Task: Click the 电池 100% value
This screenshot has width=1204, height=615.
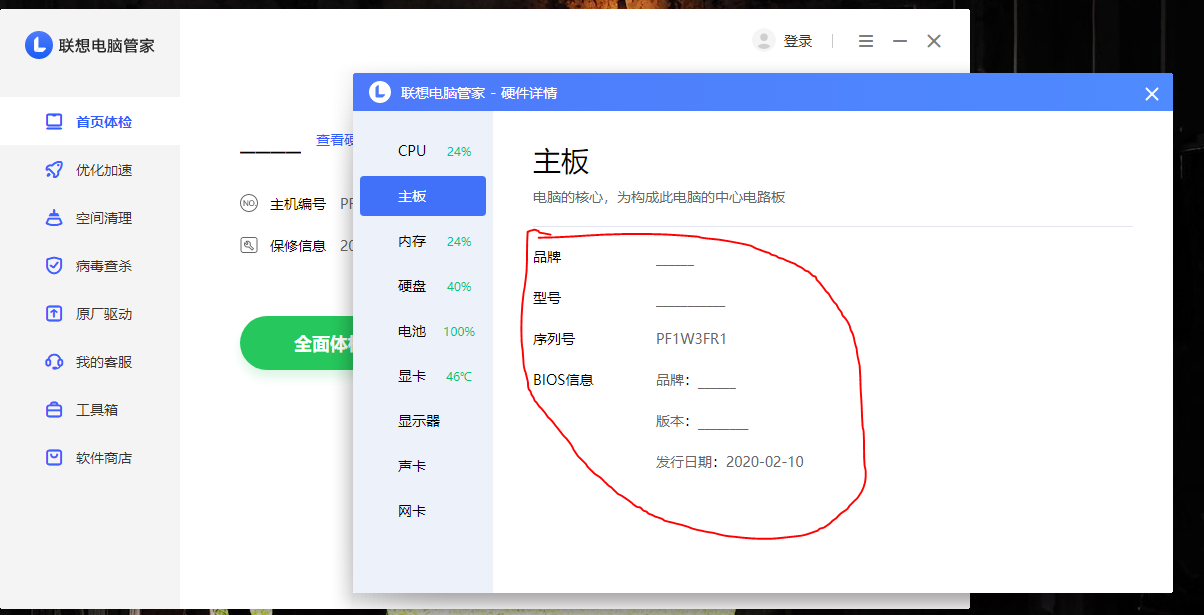Action: (459, 332)
